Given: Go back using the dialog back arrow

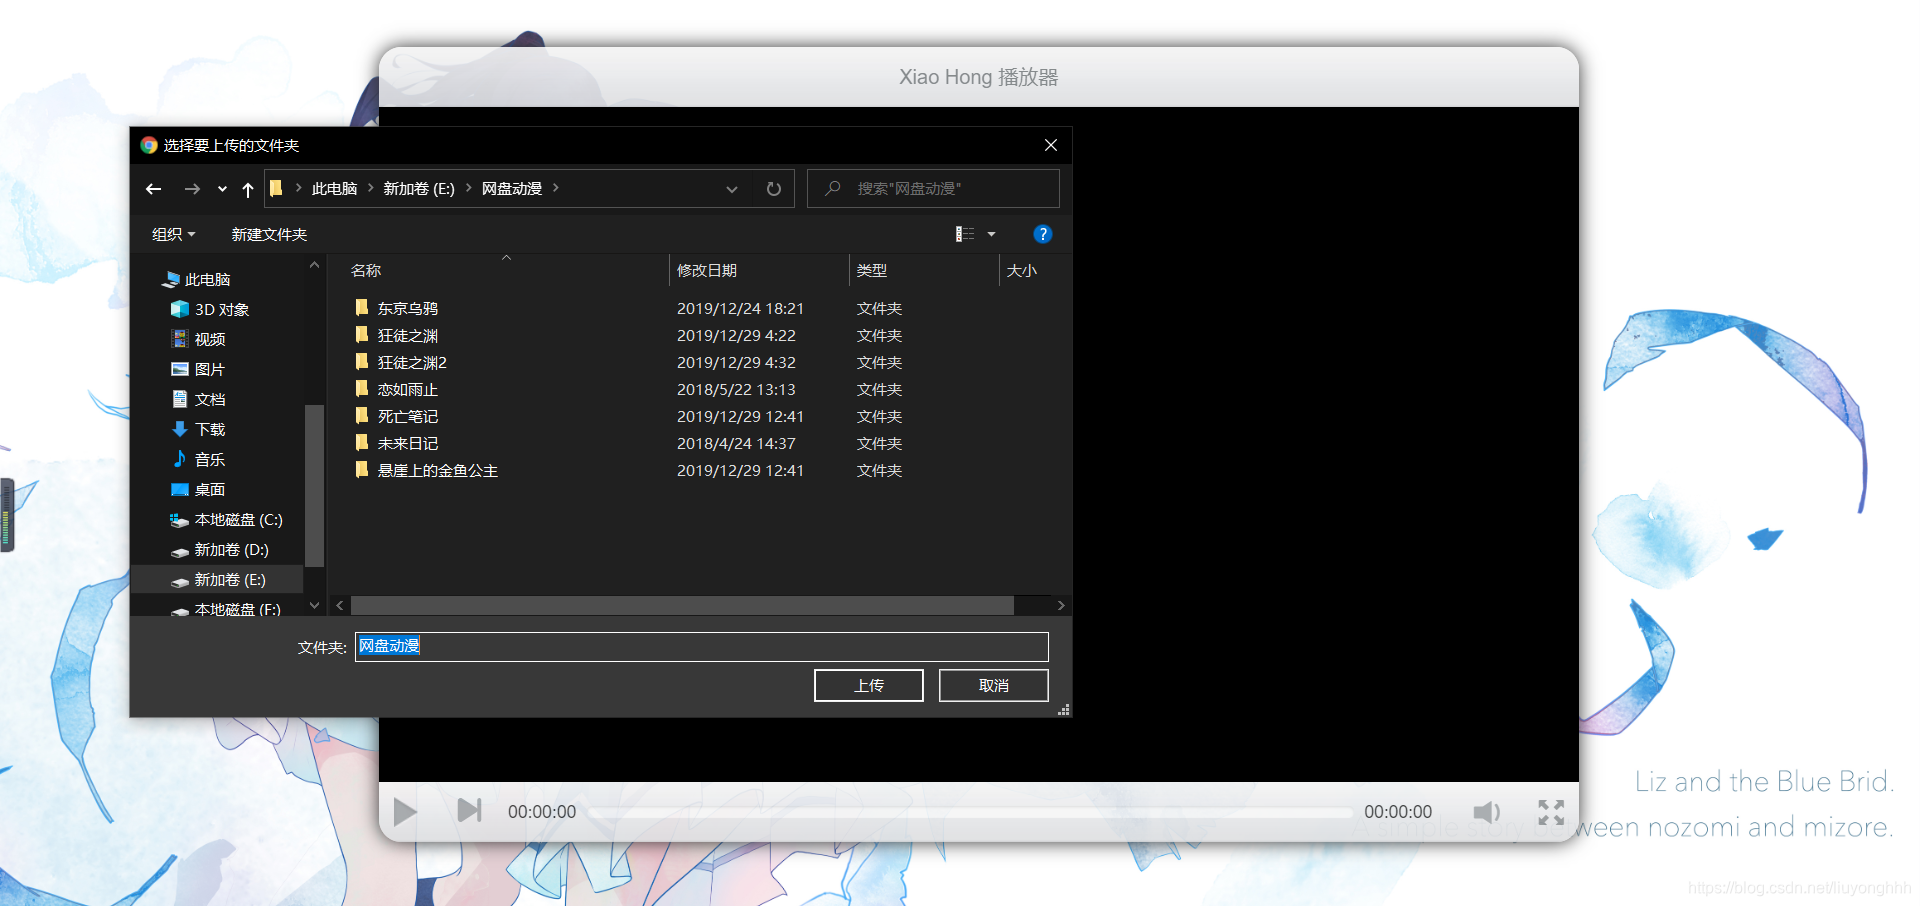Looking at the screenshot, I should (x=153, y=189).
